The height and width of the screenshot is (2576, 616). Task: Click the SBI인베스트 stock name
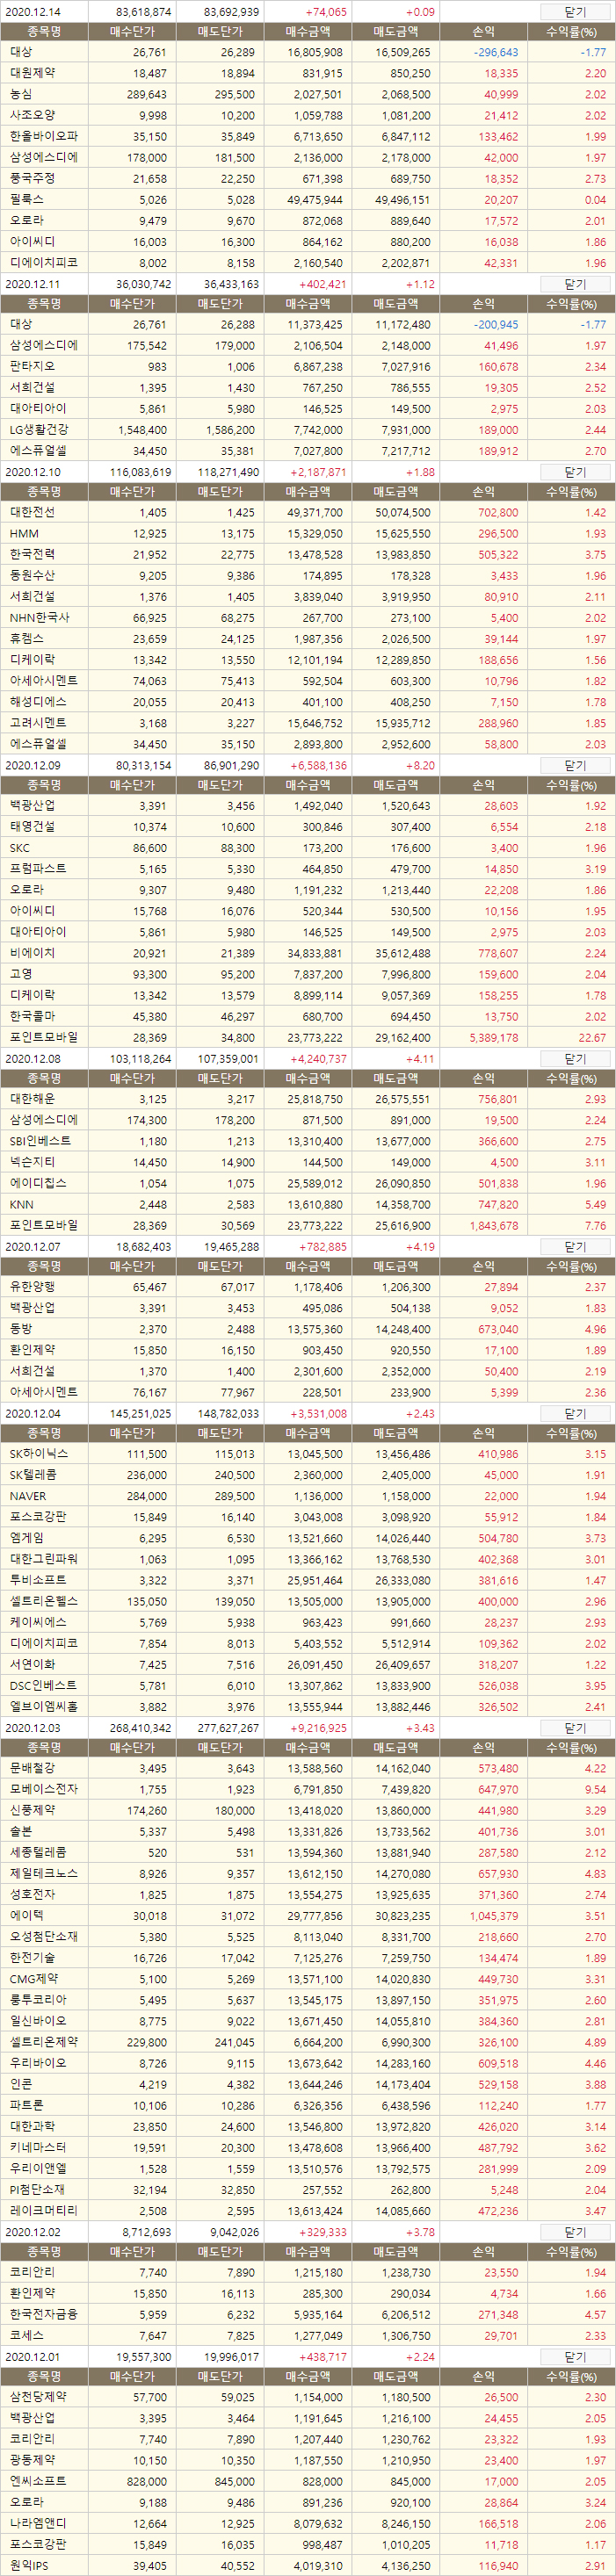coord(40,1141)
